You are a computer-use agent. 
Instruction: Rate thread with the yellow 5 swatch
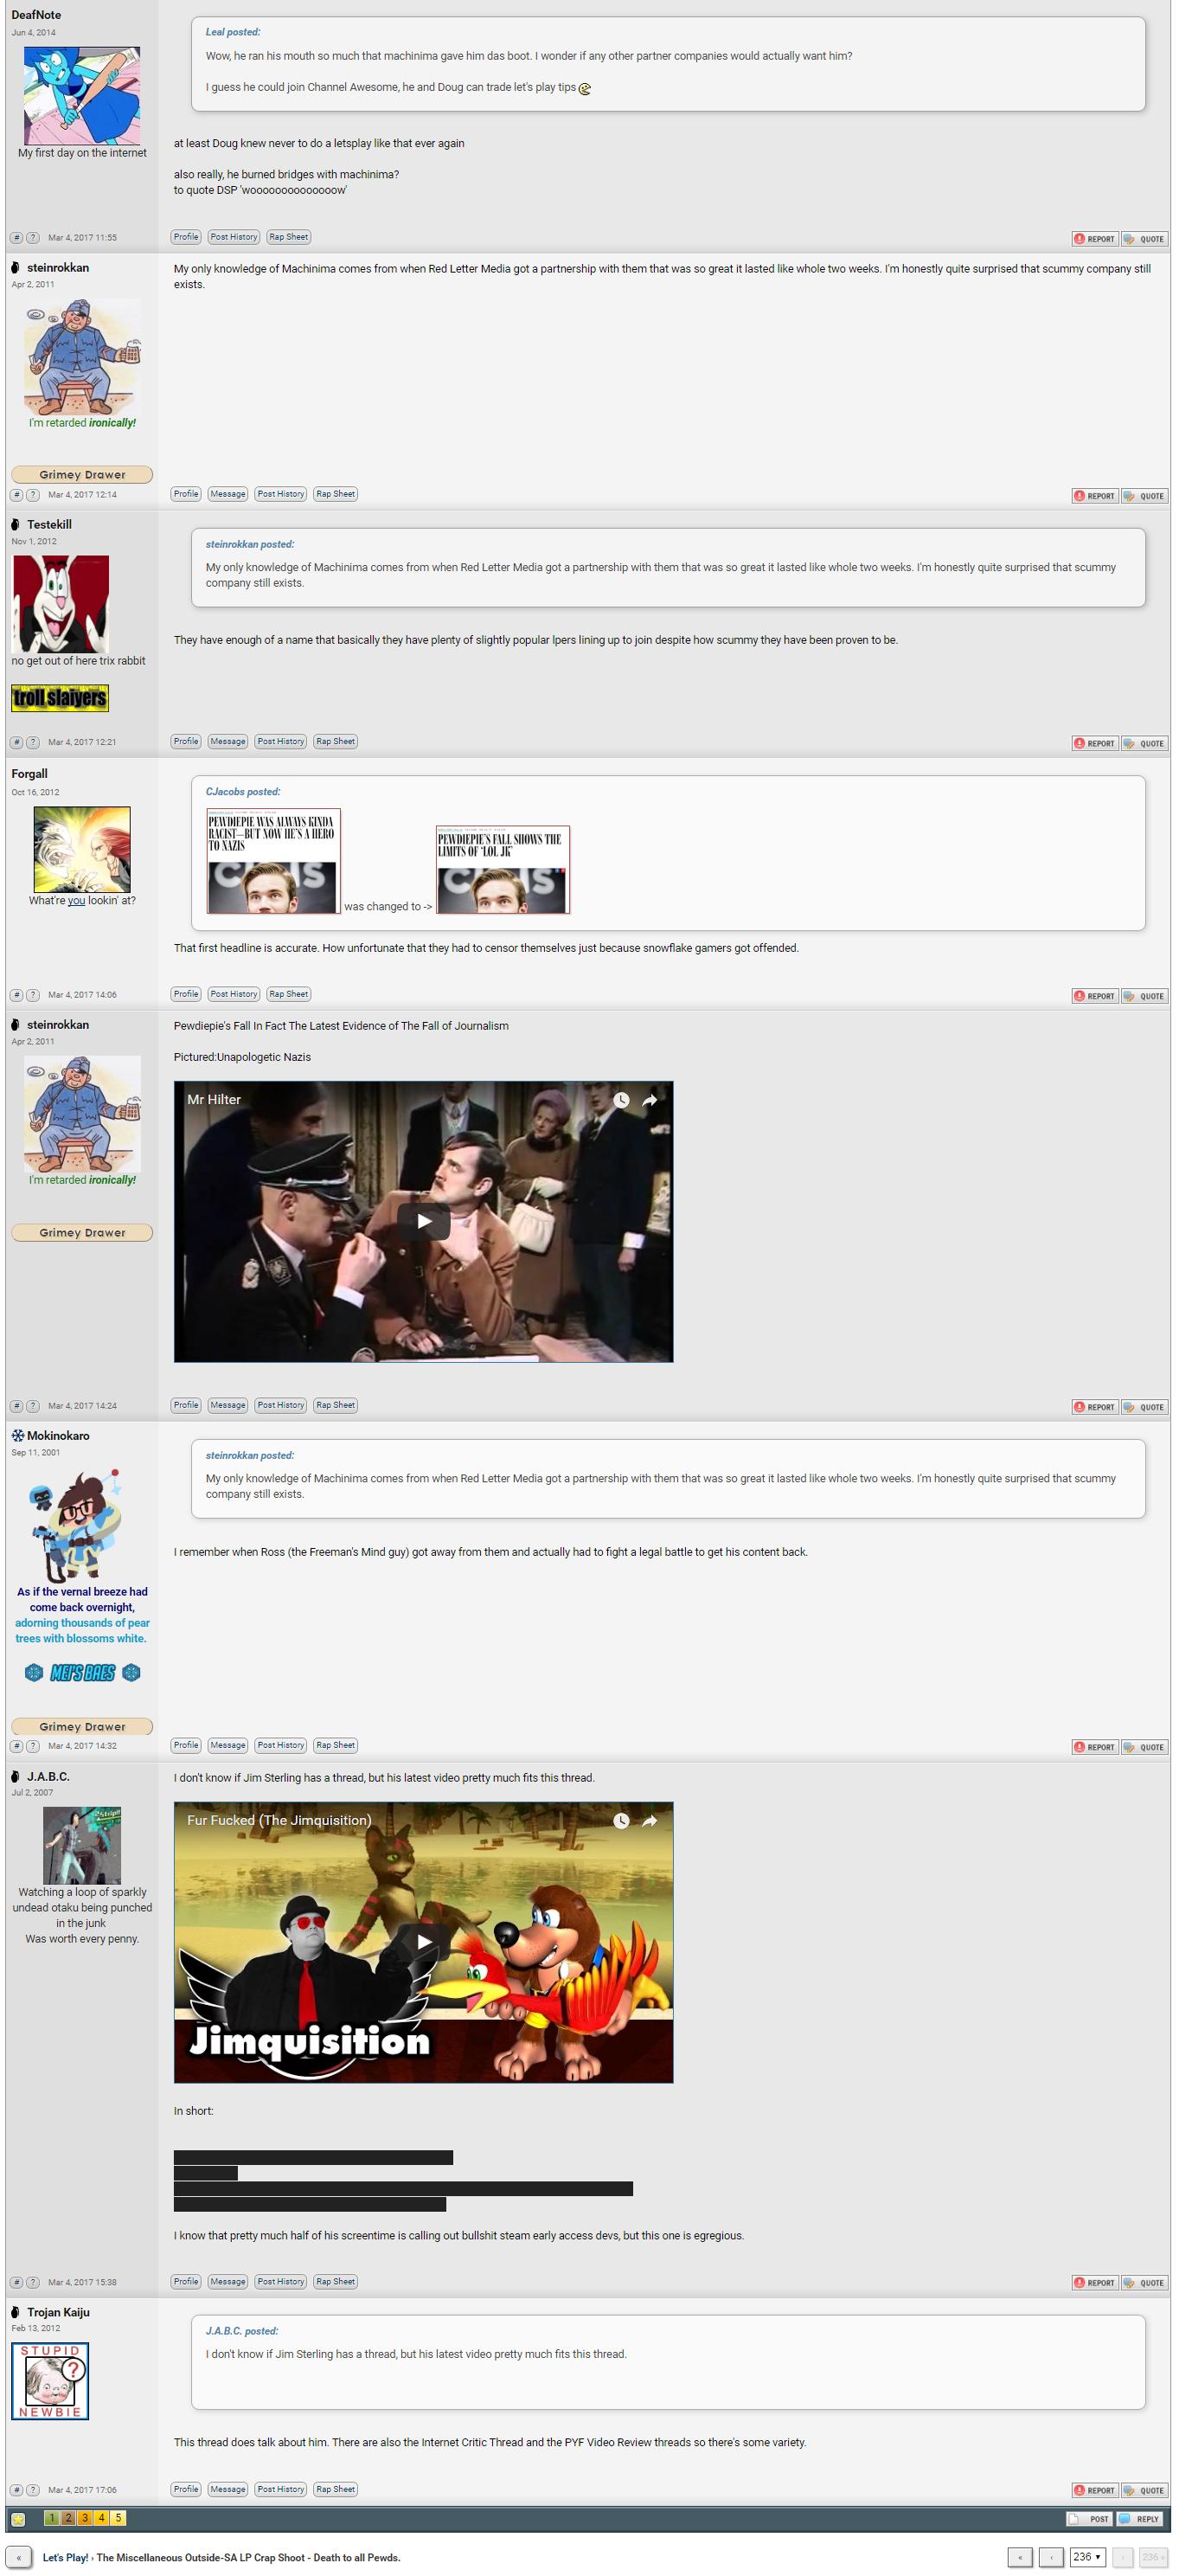pos(119,2518)
